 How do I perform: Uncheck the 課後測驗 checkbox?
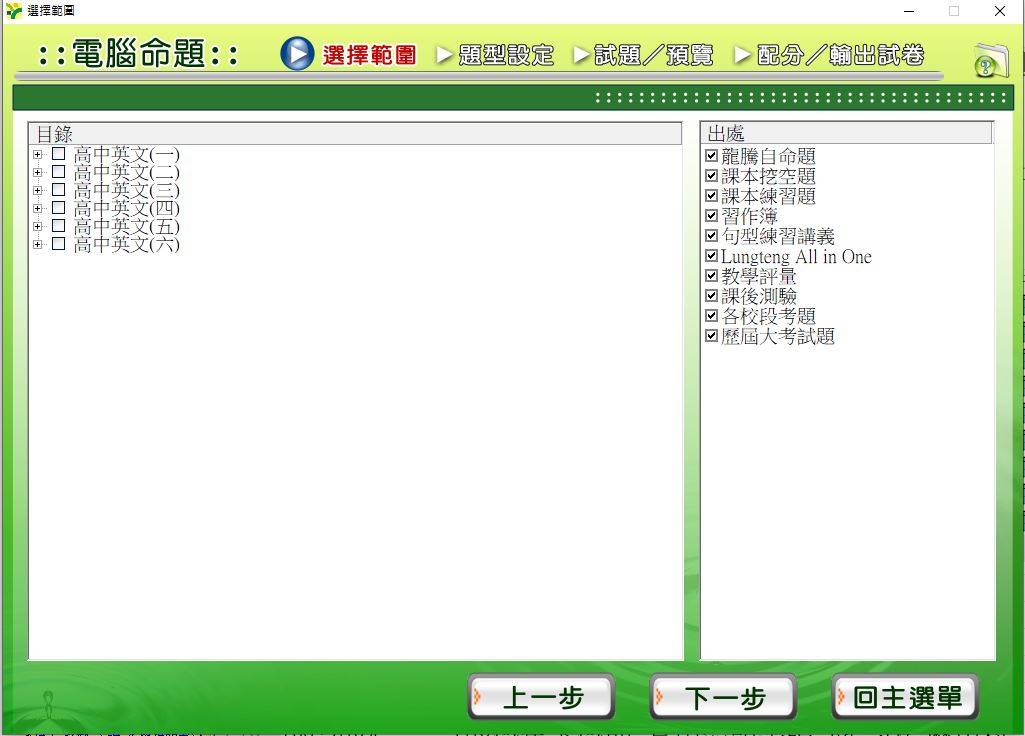(x=712, y=295)
